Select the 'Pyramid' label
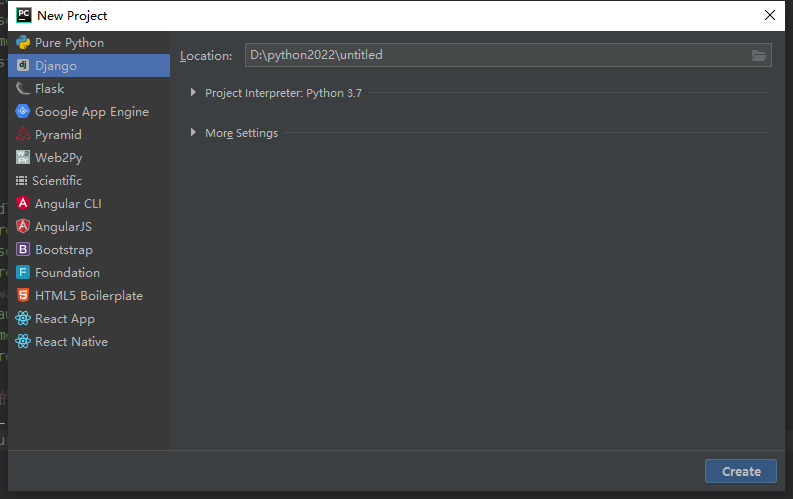 click(58, 135)
